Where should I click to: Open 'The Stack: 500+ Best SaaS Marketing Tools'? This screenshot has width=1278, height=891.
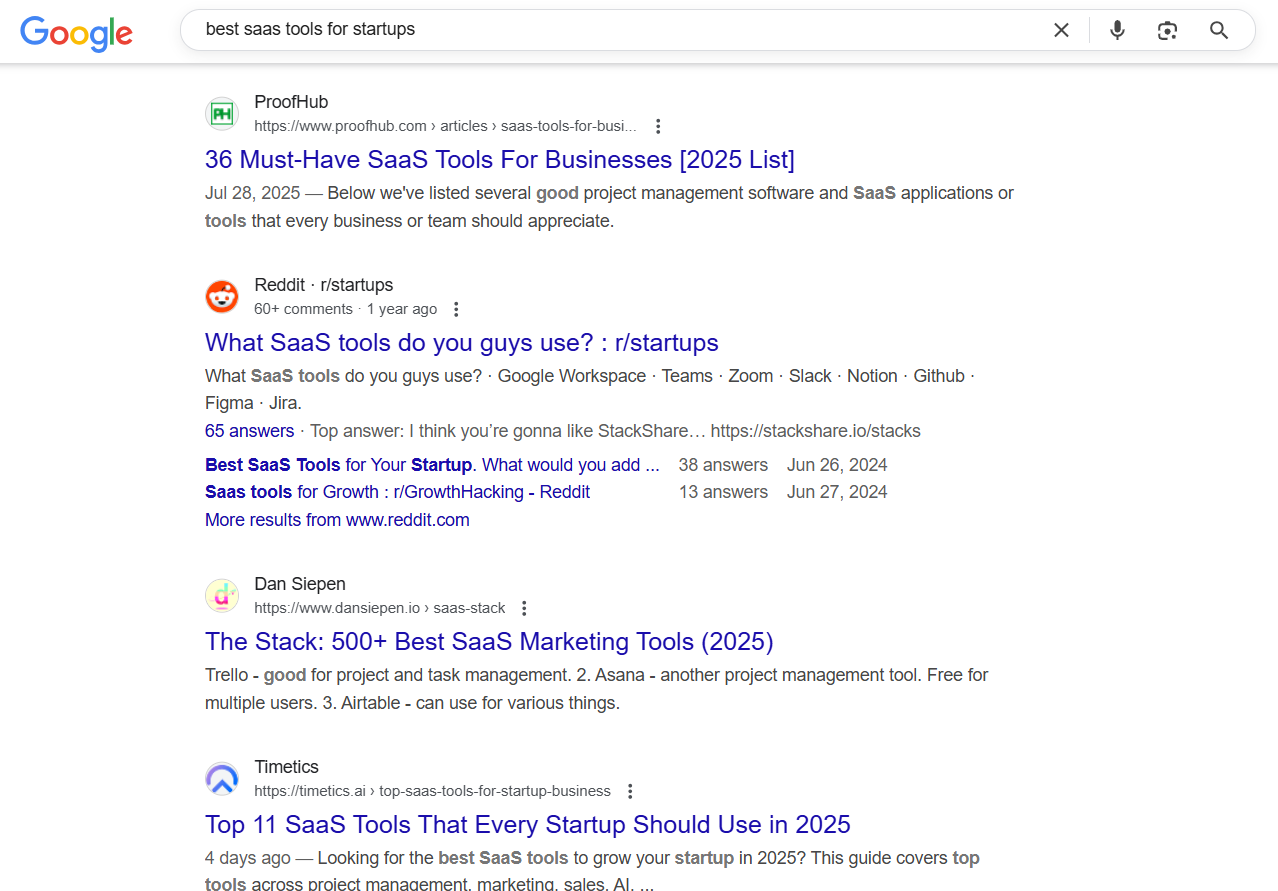coord(489,641)
